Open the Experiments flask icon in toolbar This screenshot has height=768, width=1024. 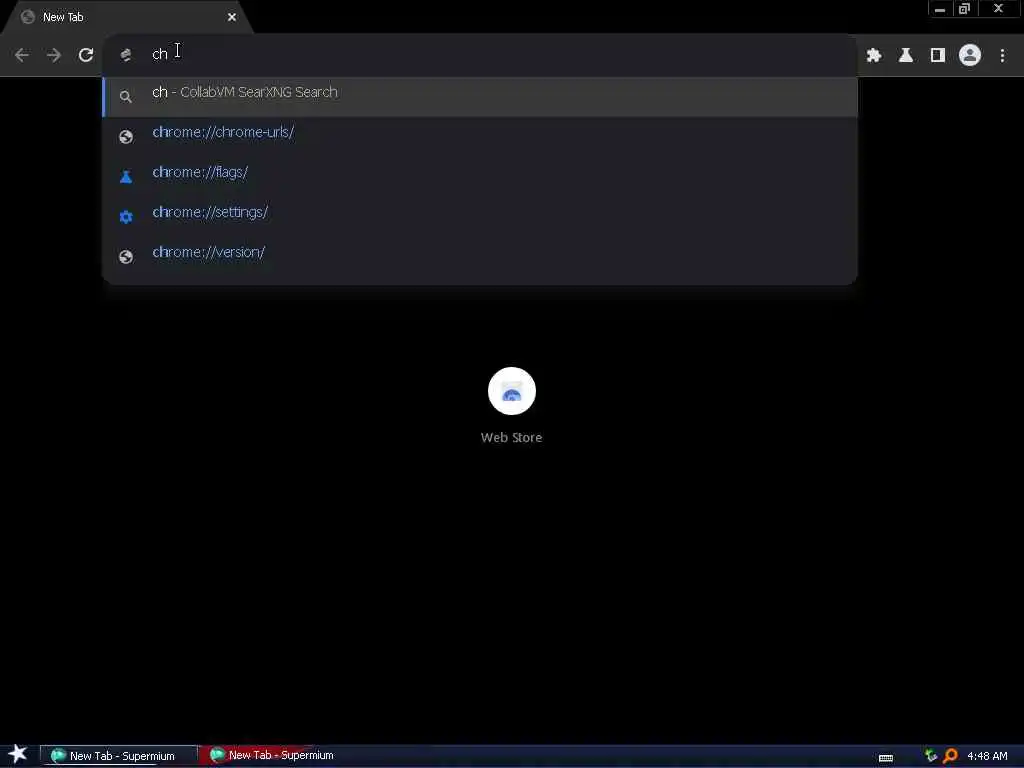906,56
